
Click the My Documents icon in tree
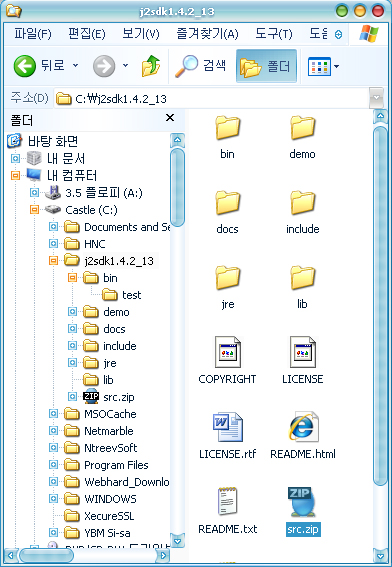pos(34,158)
